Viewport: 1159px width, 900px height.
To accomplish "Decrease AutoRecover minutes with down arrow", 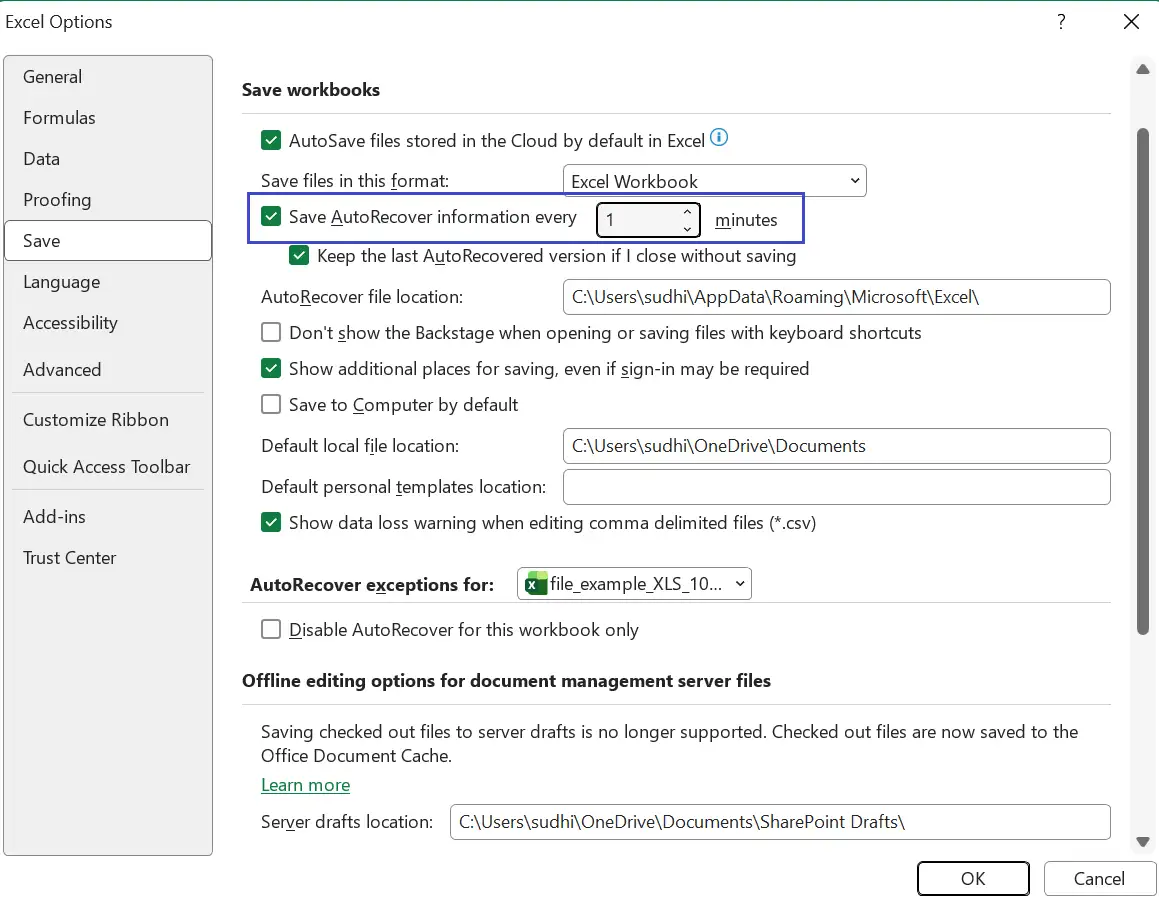I will pos(687,228).
